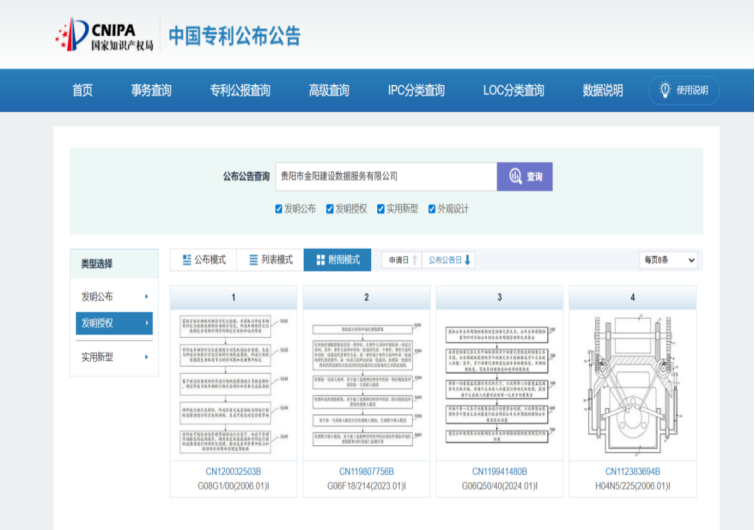Open the 高级查询 menu item
The height and width of the screenshot is (530, 755).
[329, 90]
